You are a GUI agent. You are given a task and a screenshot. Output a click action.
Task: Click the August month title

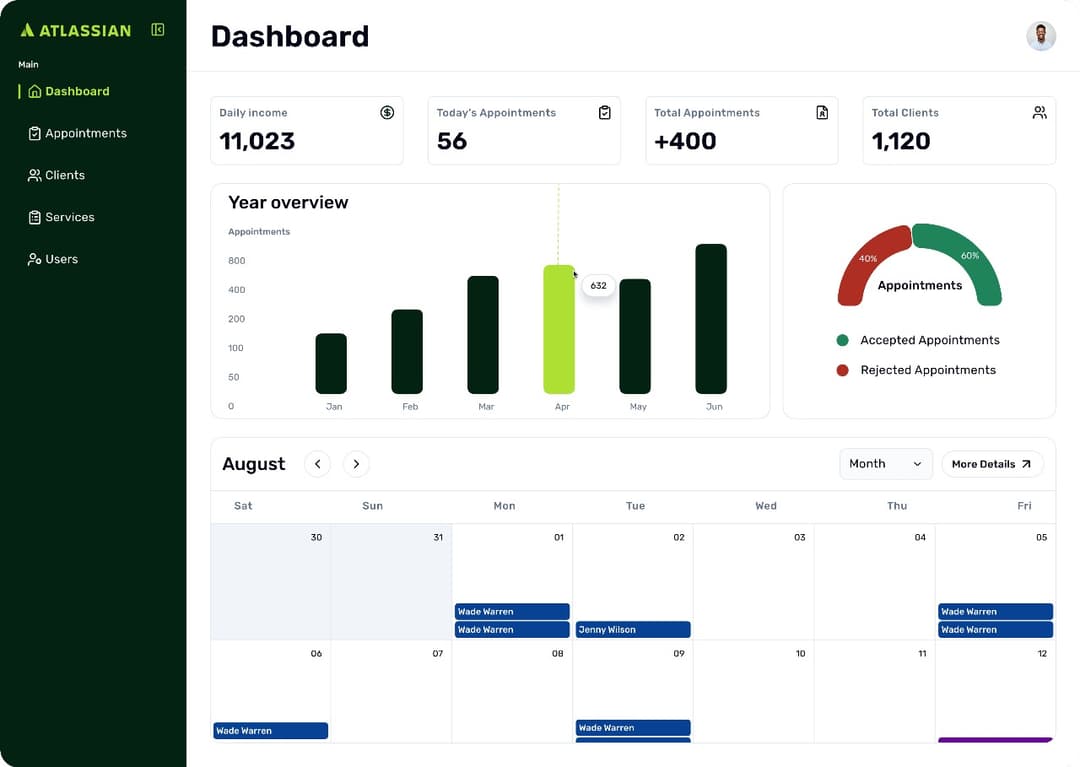pos(253,464)
